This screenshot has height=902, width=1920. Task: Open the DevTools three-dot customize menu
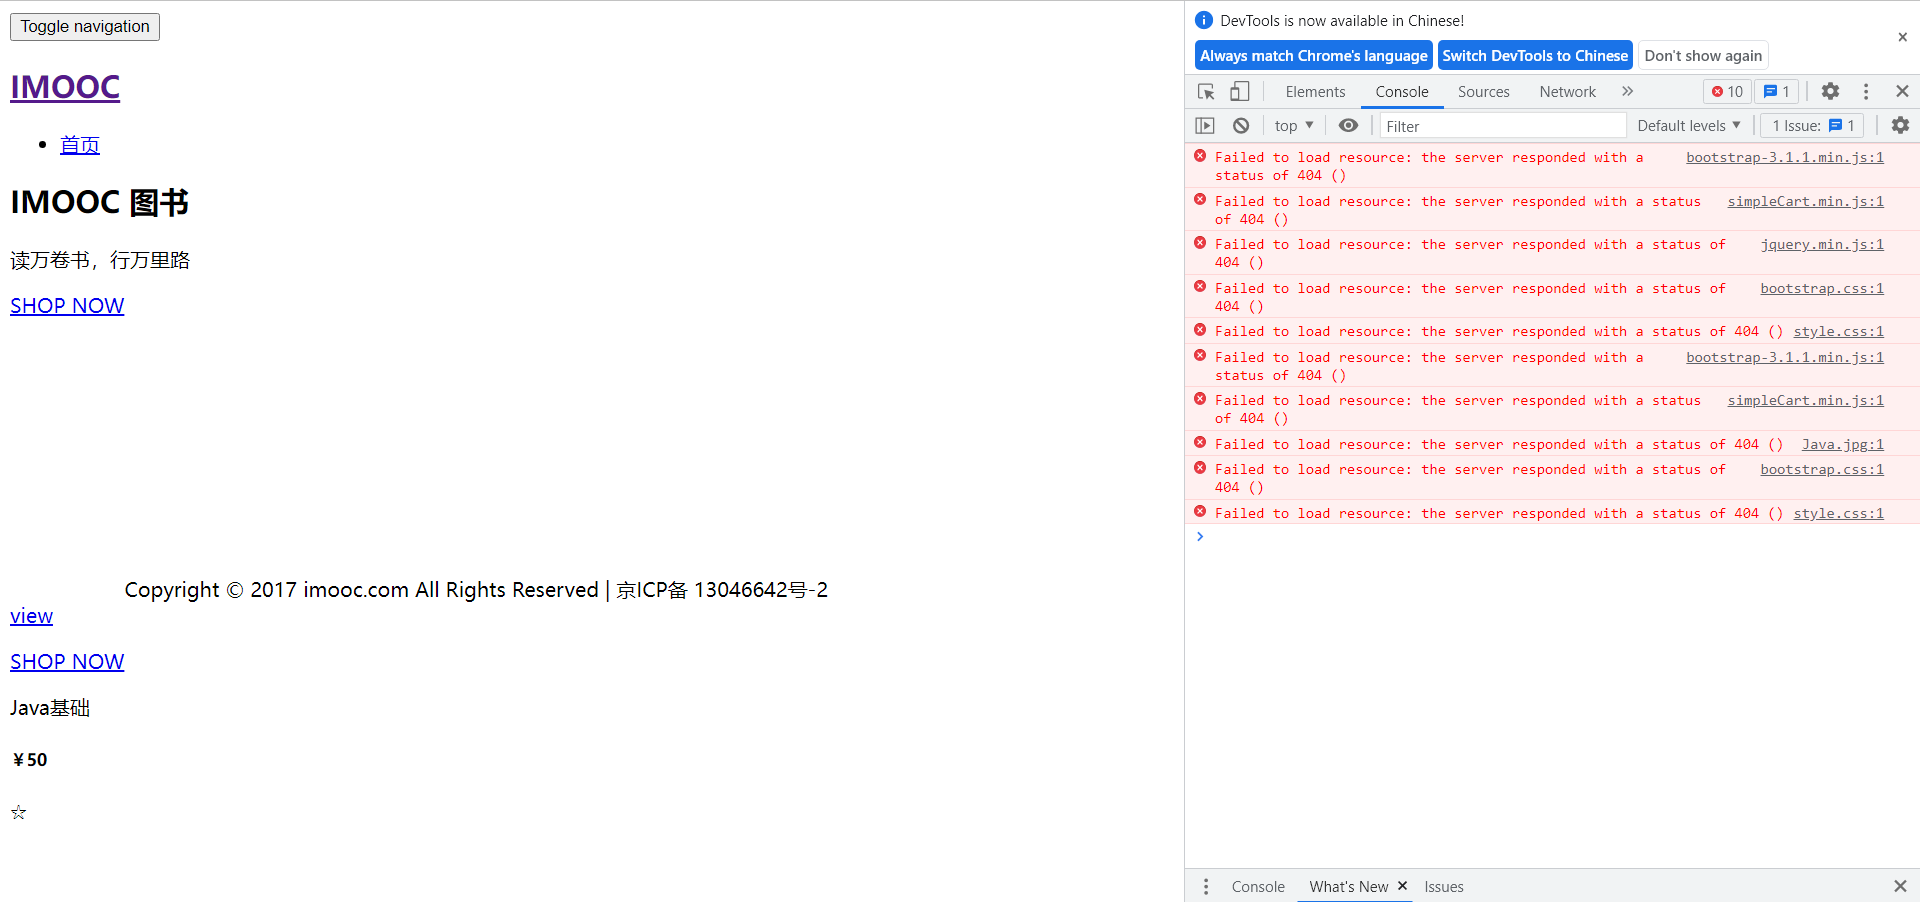click(x=1866, y=91)
